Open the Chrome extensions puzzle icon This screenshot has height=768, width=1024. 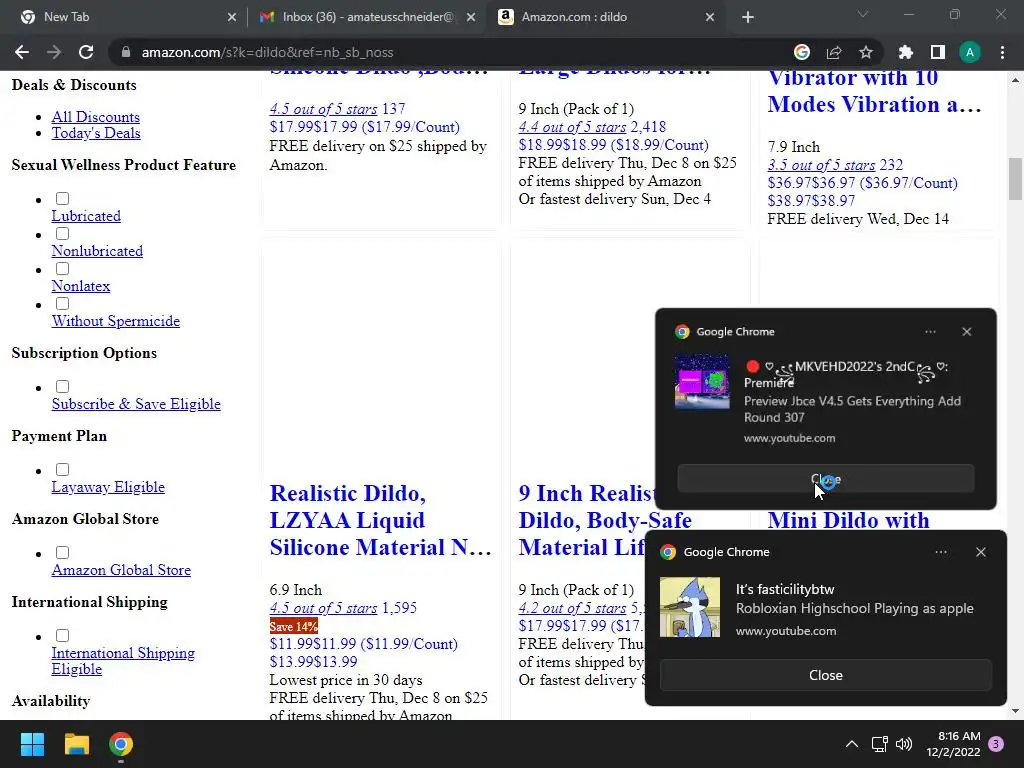906,52
